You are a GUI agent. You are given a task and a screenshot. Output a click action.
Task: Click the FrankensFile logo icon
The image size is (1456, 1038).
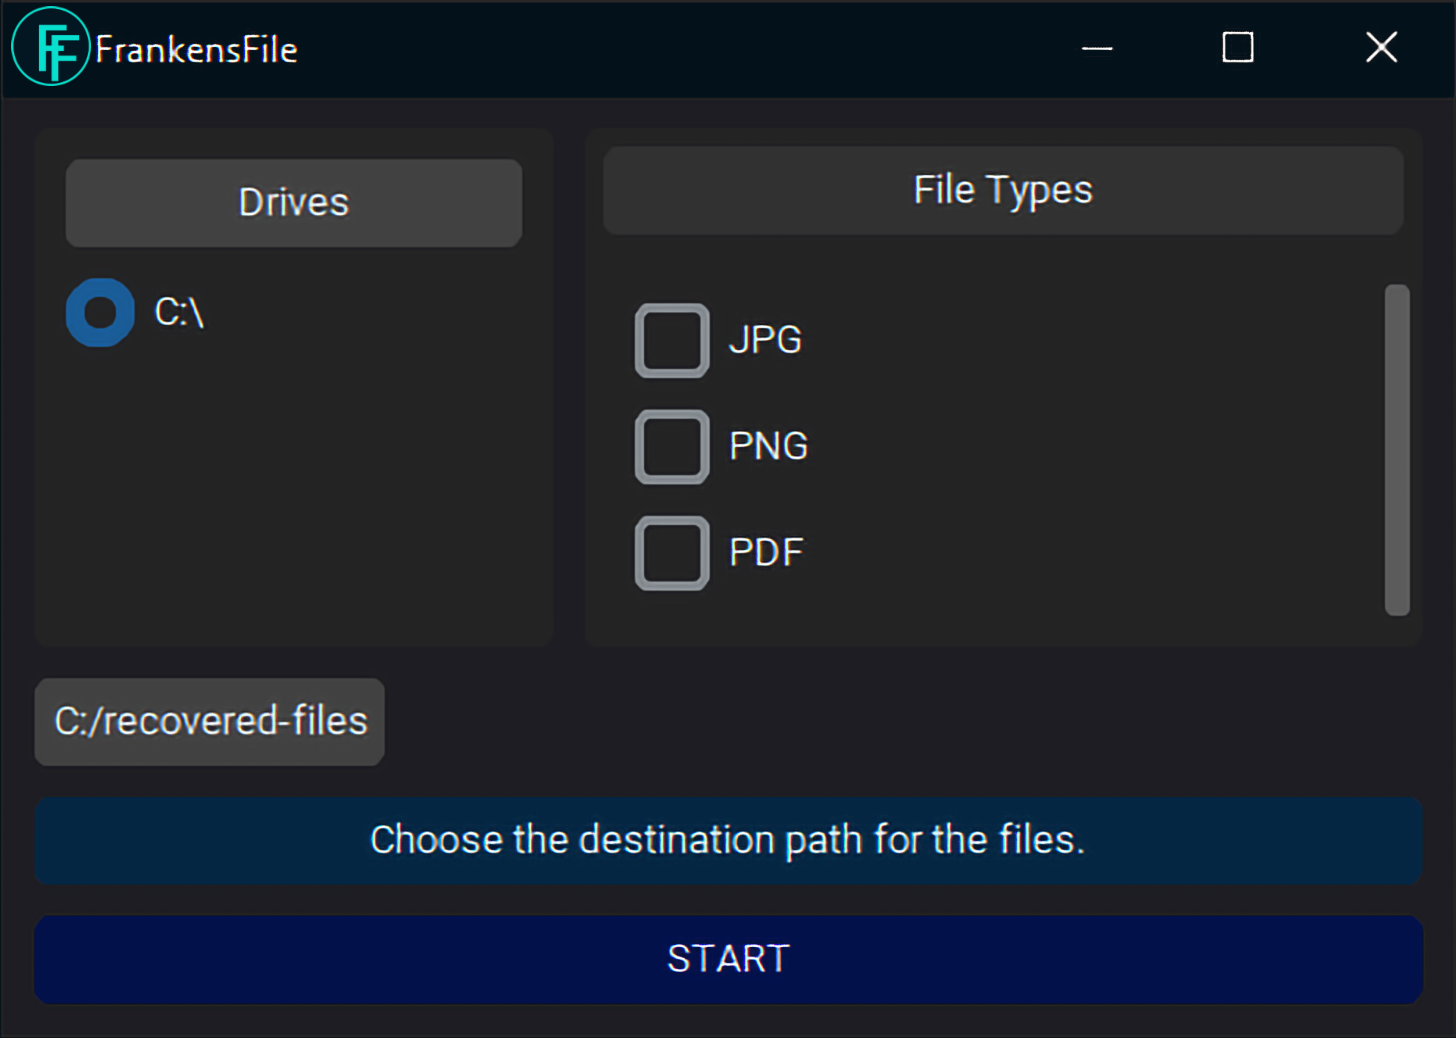pyautogui.click(x=50, y=46)
